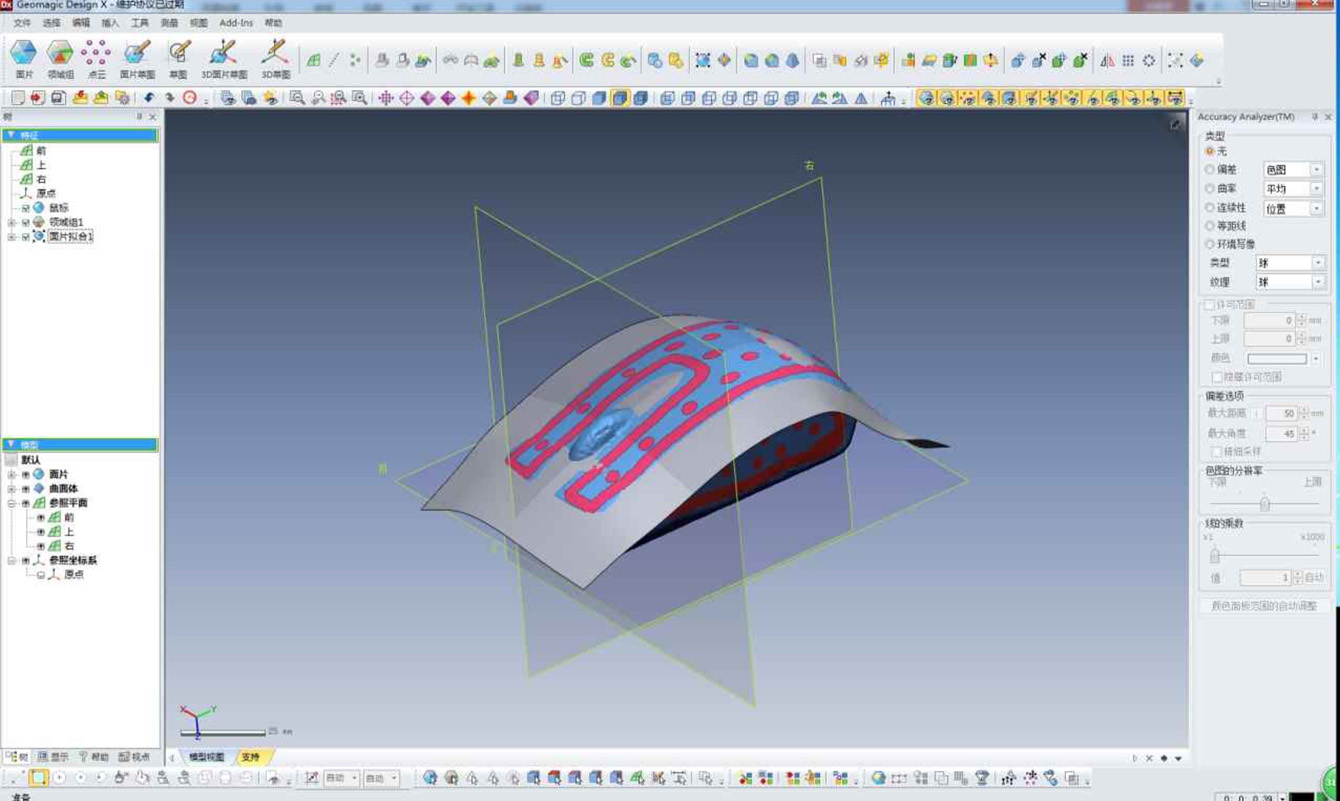Click the green reference plane icon in ribbon
Screen dimensions: 1340x801
pos(313,61)
